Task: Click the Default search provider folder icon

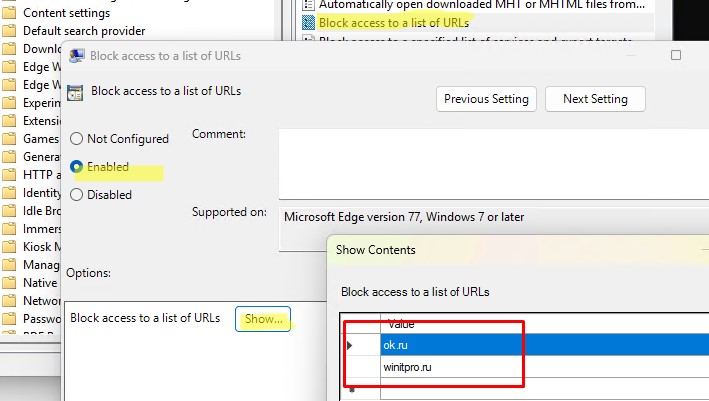Action: click(x=9, y=31)
